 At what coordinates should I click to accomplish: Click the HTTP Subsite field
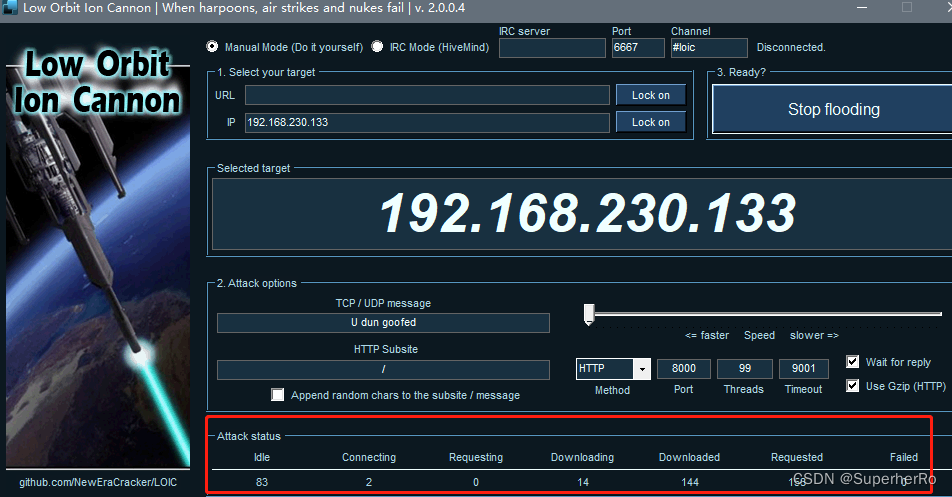[383, 370]
